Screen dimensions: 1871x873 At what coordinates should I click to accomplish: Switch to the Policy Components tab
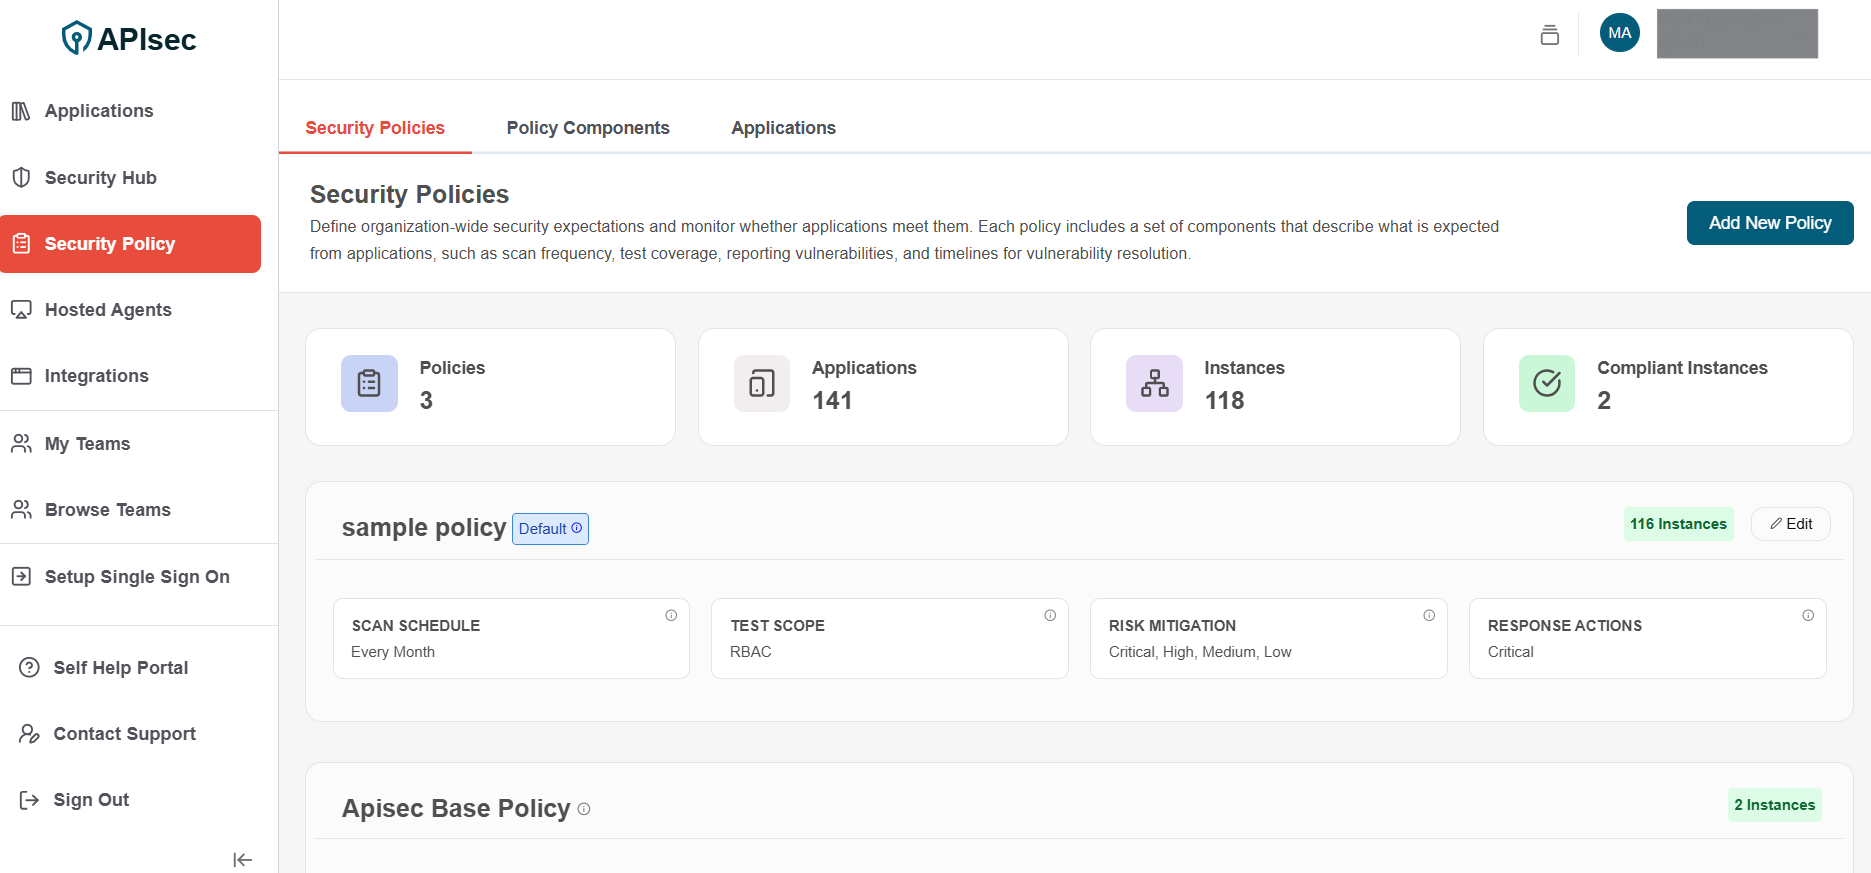(x=587, y=128)
